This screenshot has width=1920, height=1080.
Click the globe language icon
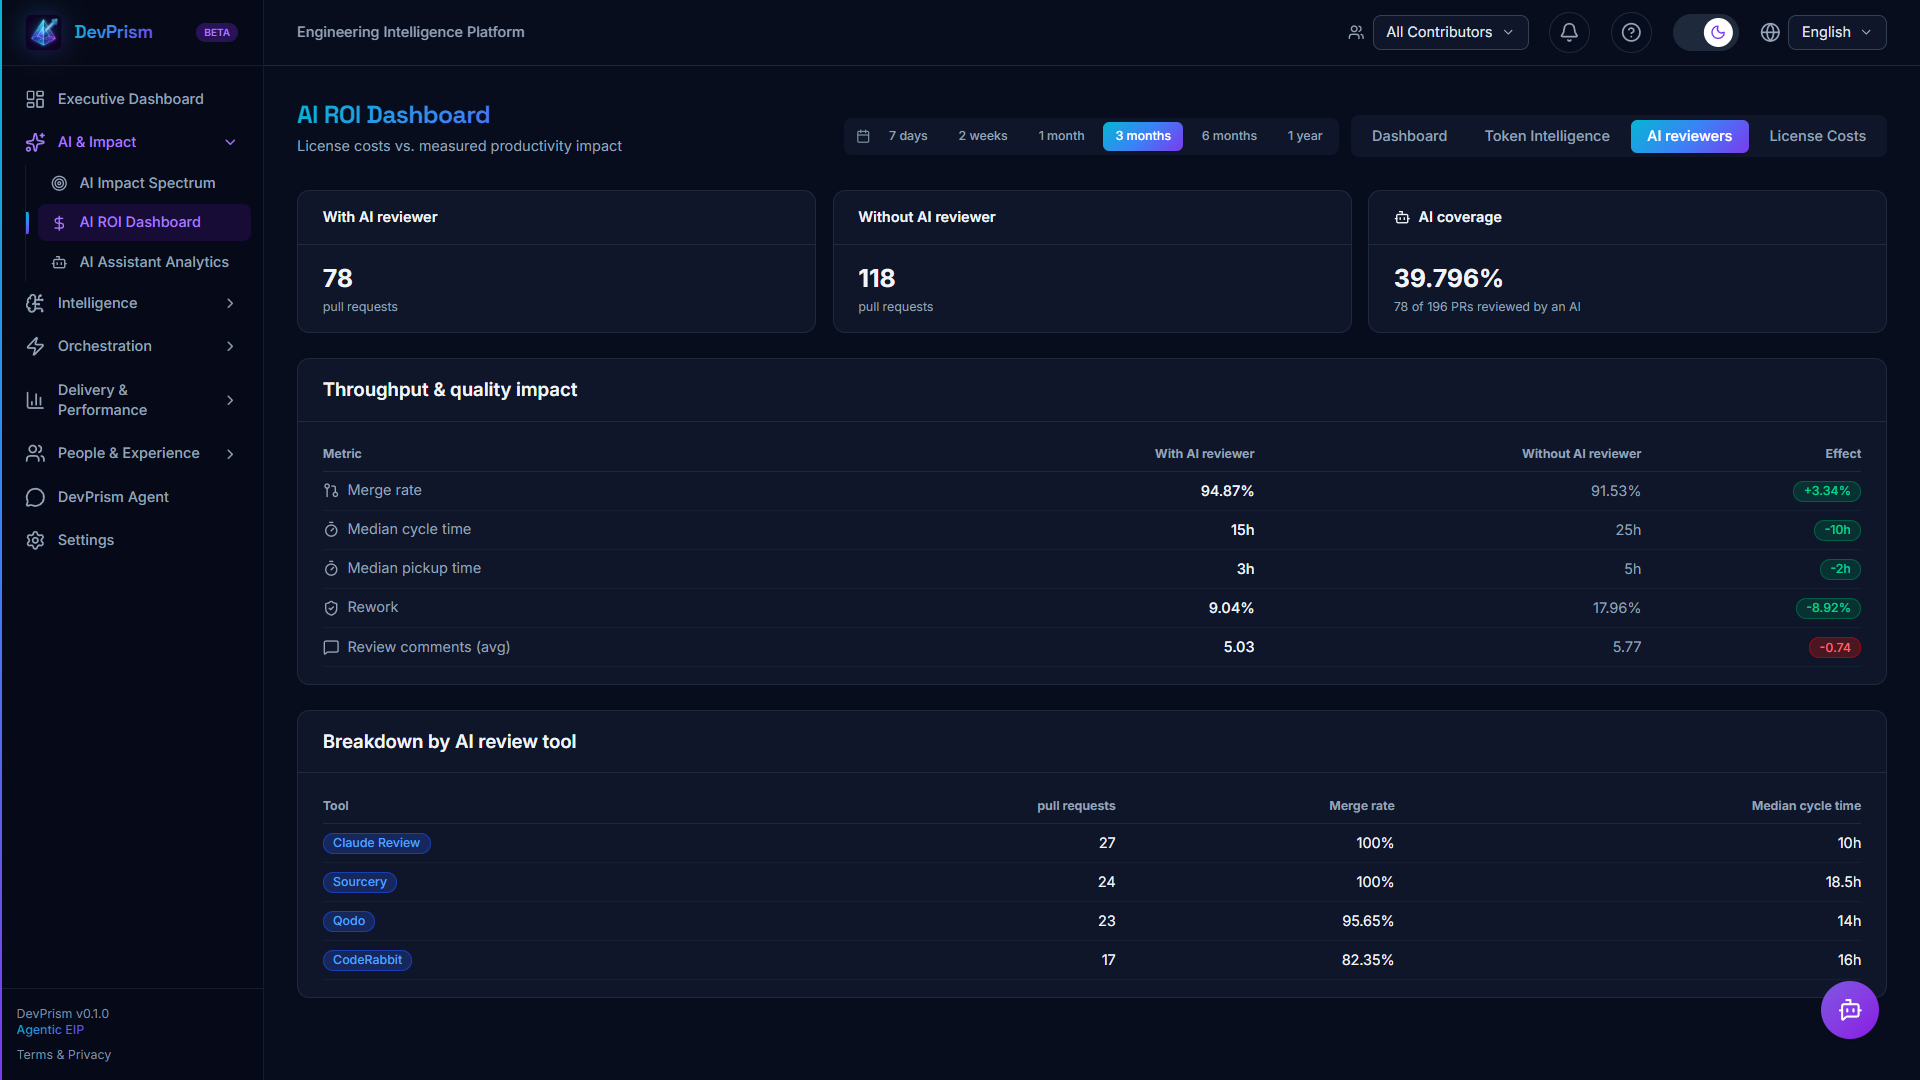coord(1770,32)
